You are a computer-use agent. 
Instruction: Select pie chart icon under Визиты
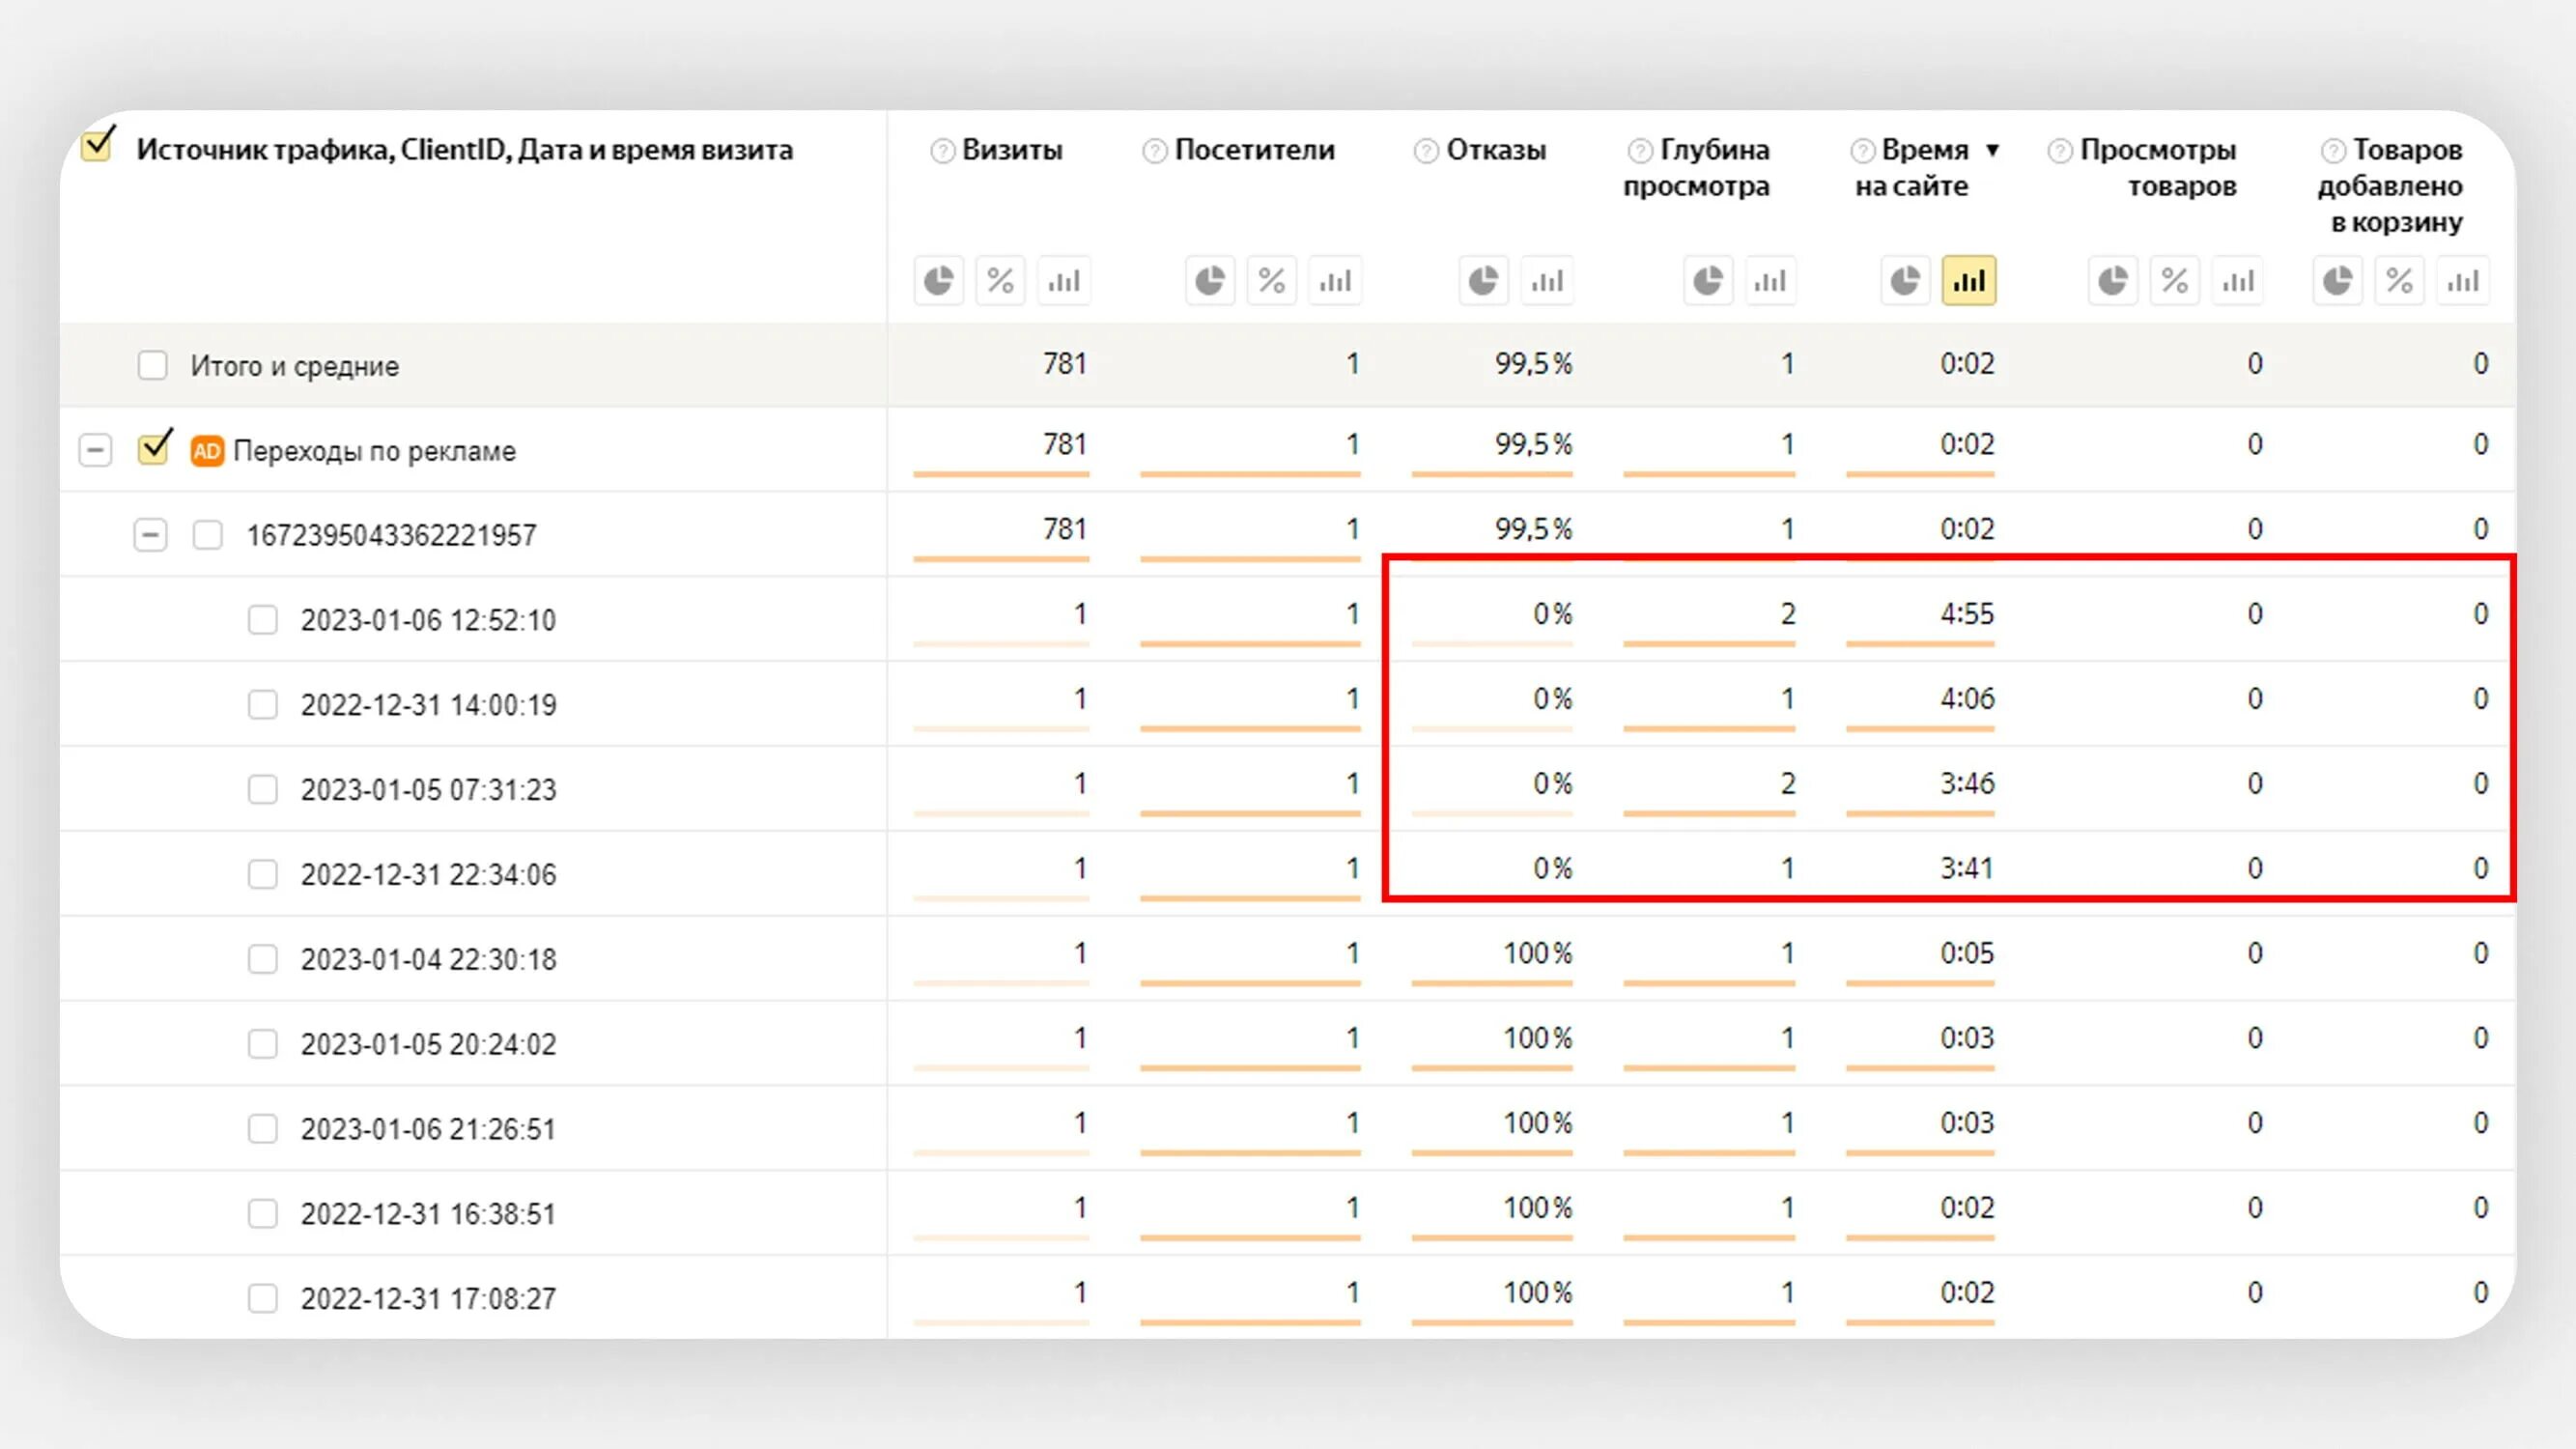click(x=938, y=281)
